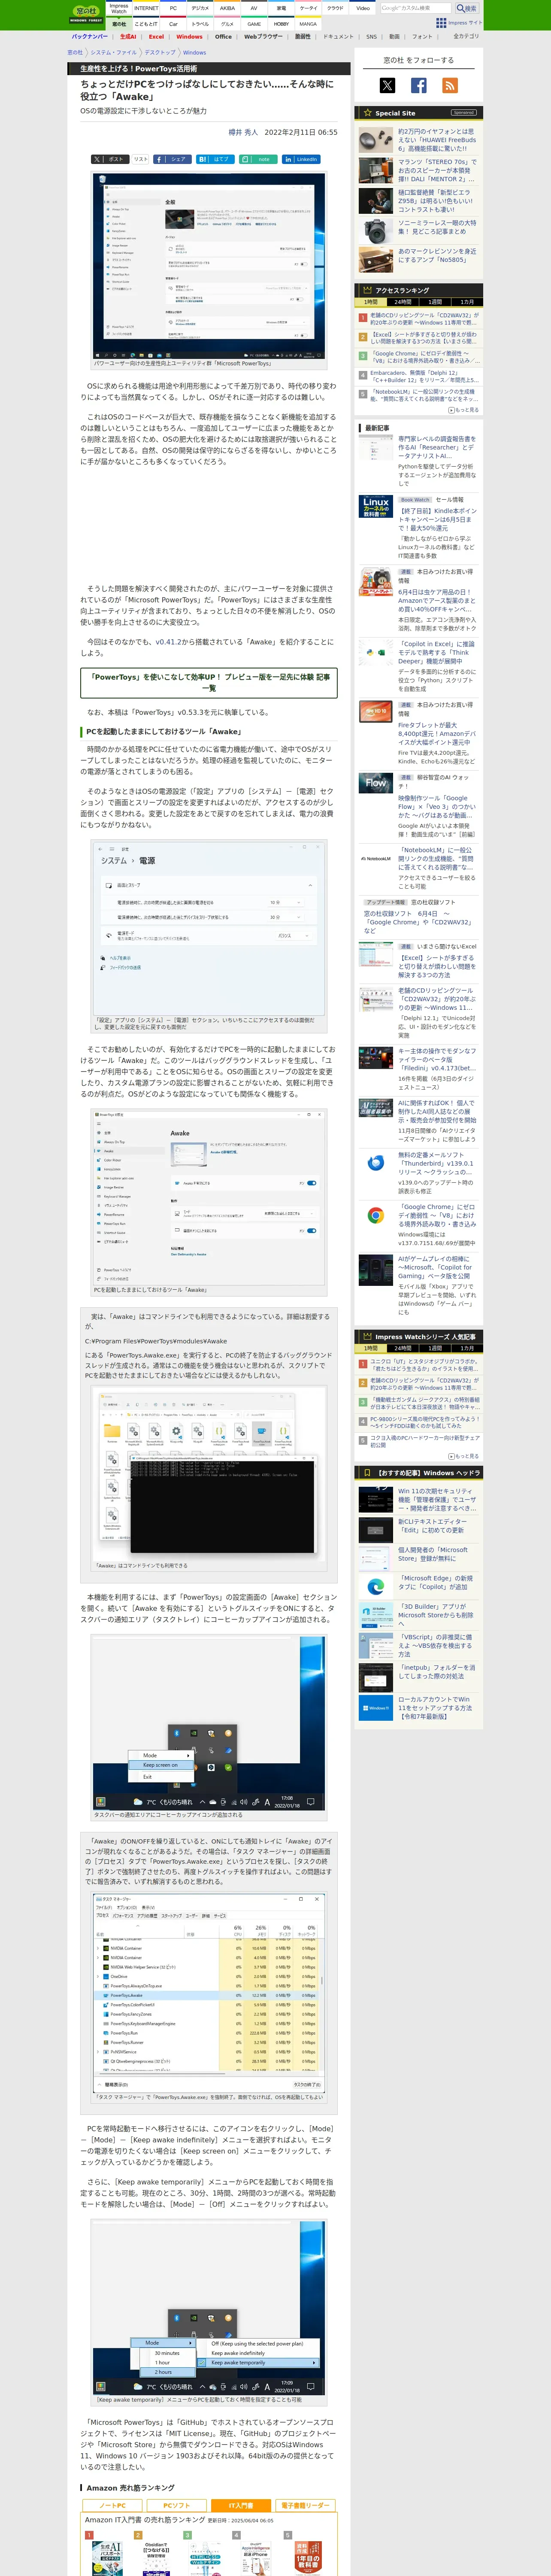Viewport: 551px width, 2576px height.
Task: Open the Impress Watch logo link
Action: point(119,9)
